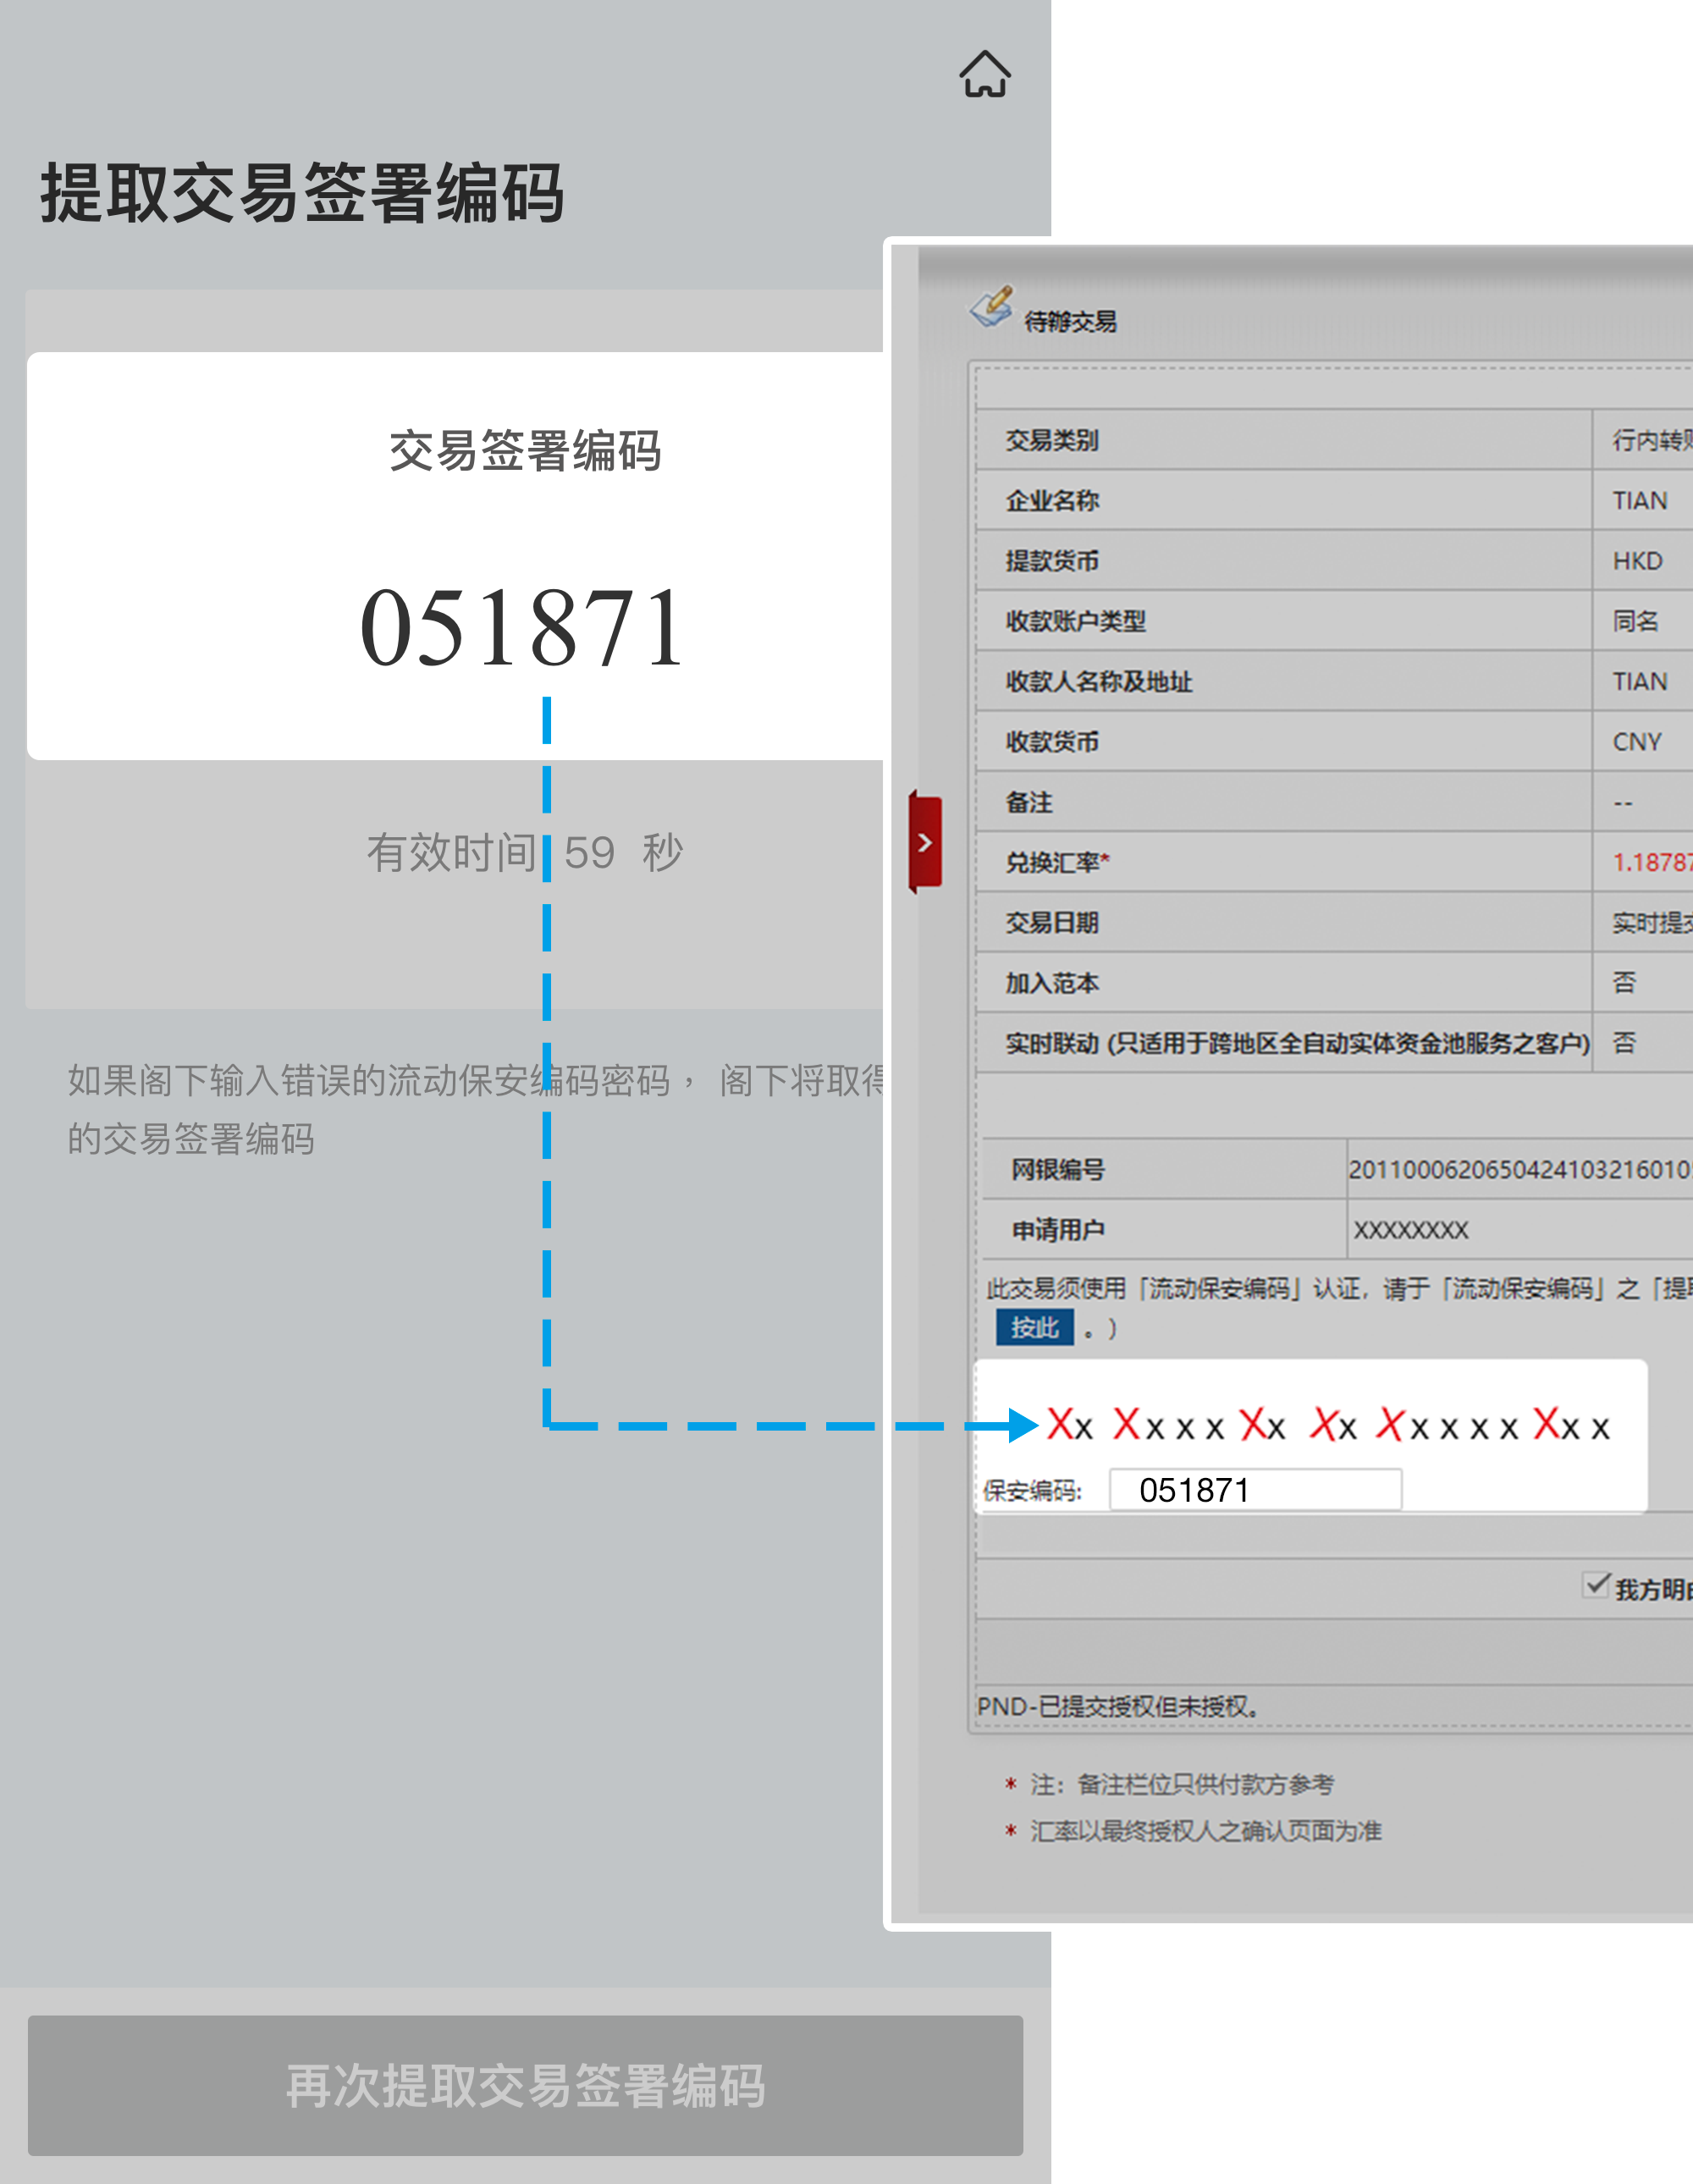This screenshot has height=2184, width=1693.
Task: Toggle the 我方明白 checkbox
Action: (1595, 1585)
